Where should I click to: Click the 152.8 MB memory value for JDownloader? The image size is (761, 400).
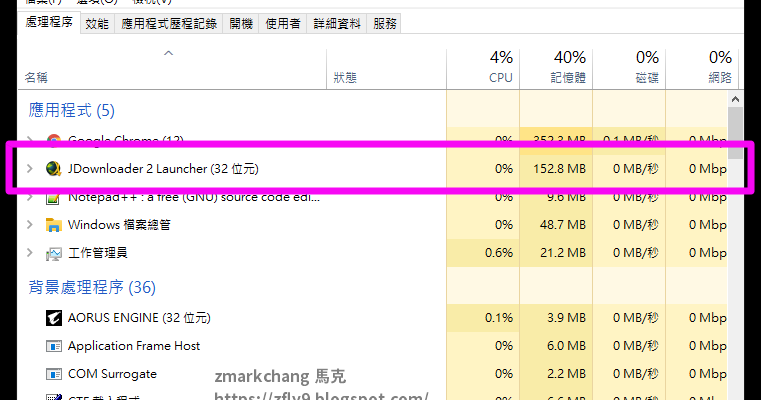[x=559, y=168]
